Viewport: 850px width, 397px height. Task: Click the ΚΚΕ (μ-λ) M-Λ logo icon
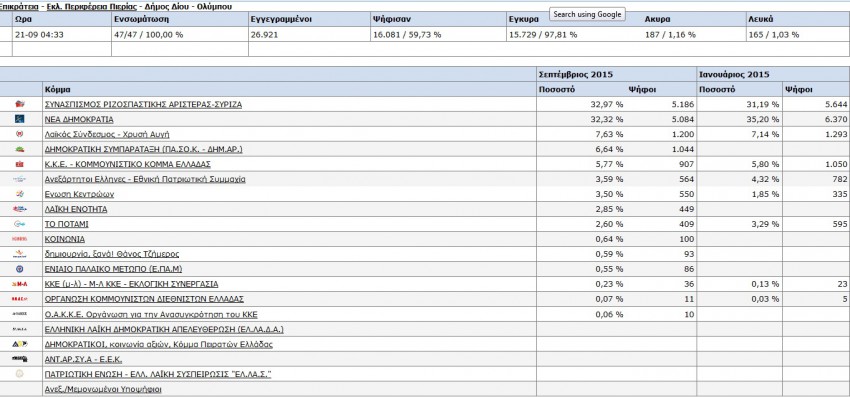click(20, 284)
